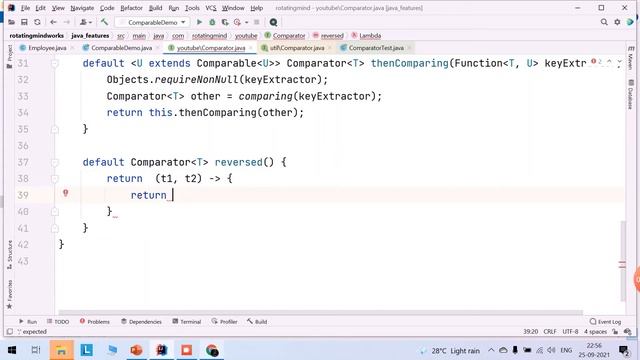Open the ComparableDemo run configuration dropdown
Viewport: 640px width, 360px height.
152,22
